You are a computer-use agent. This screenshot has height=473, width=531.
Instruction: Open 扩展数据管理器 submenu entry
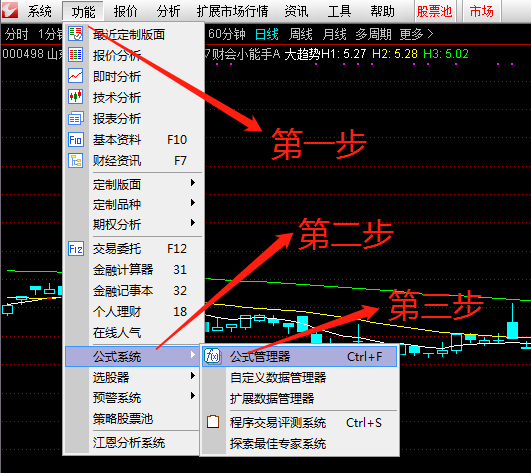click(299, 399)
